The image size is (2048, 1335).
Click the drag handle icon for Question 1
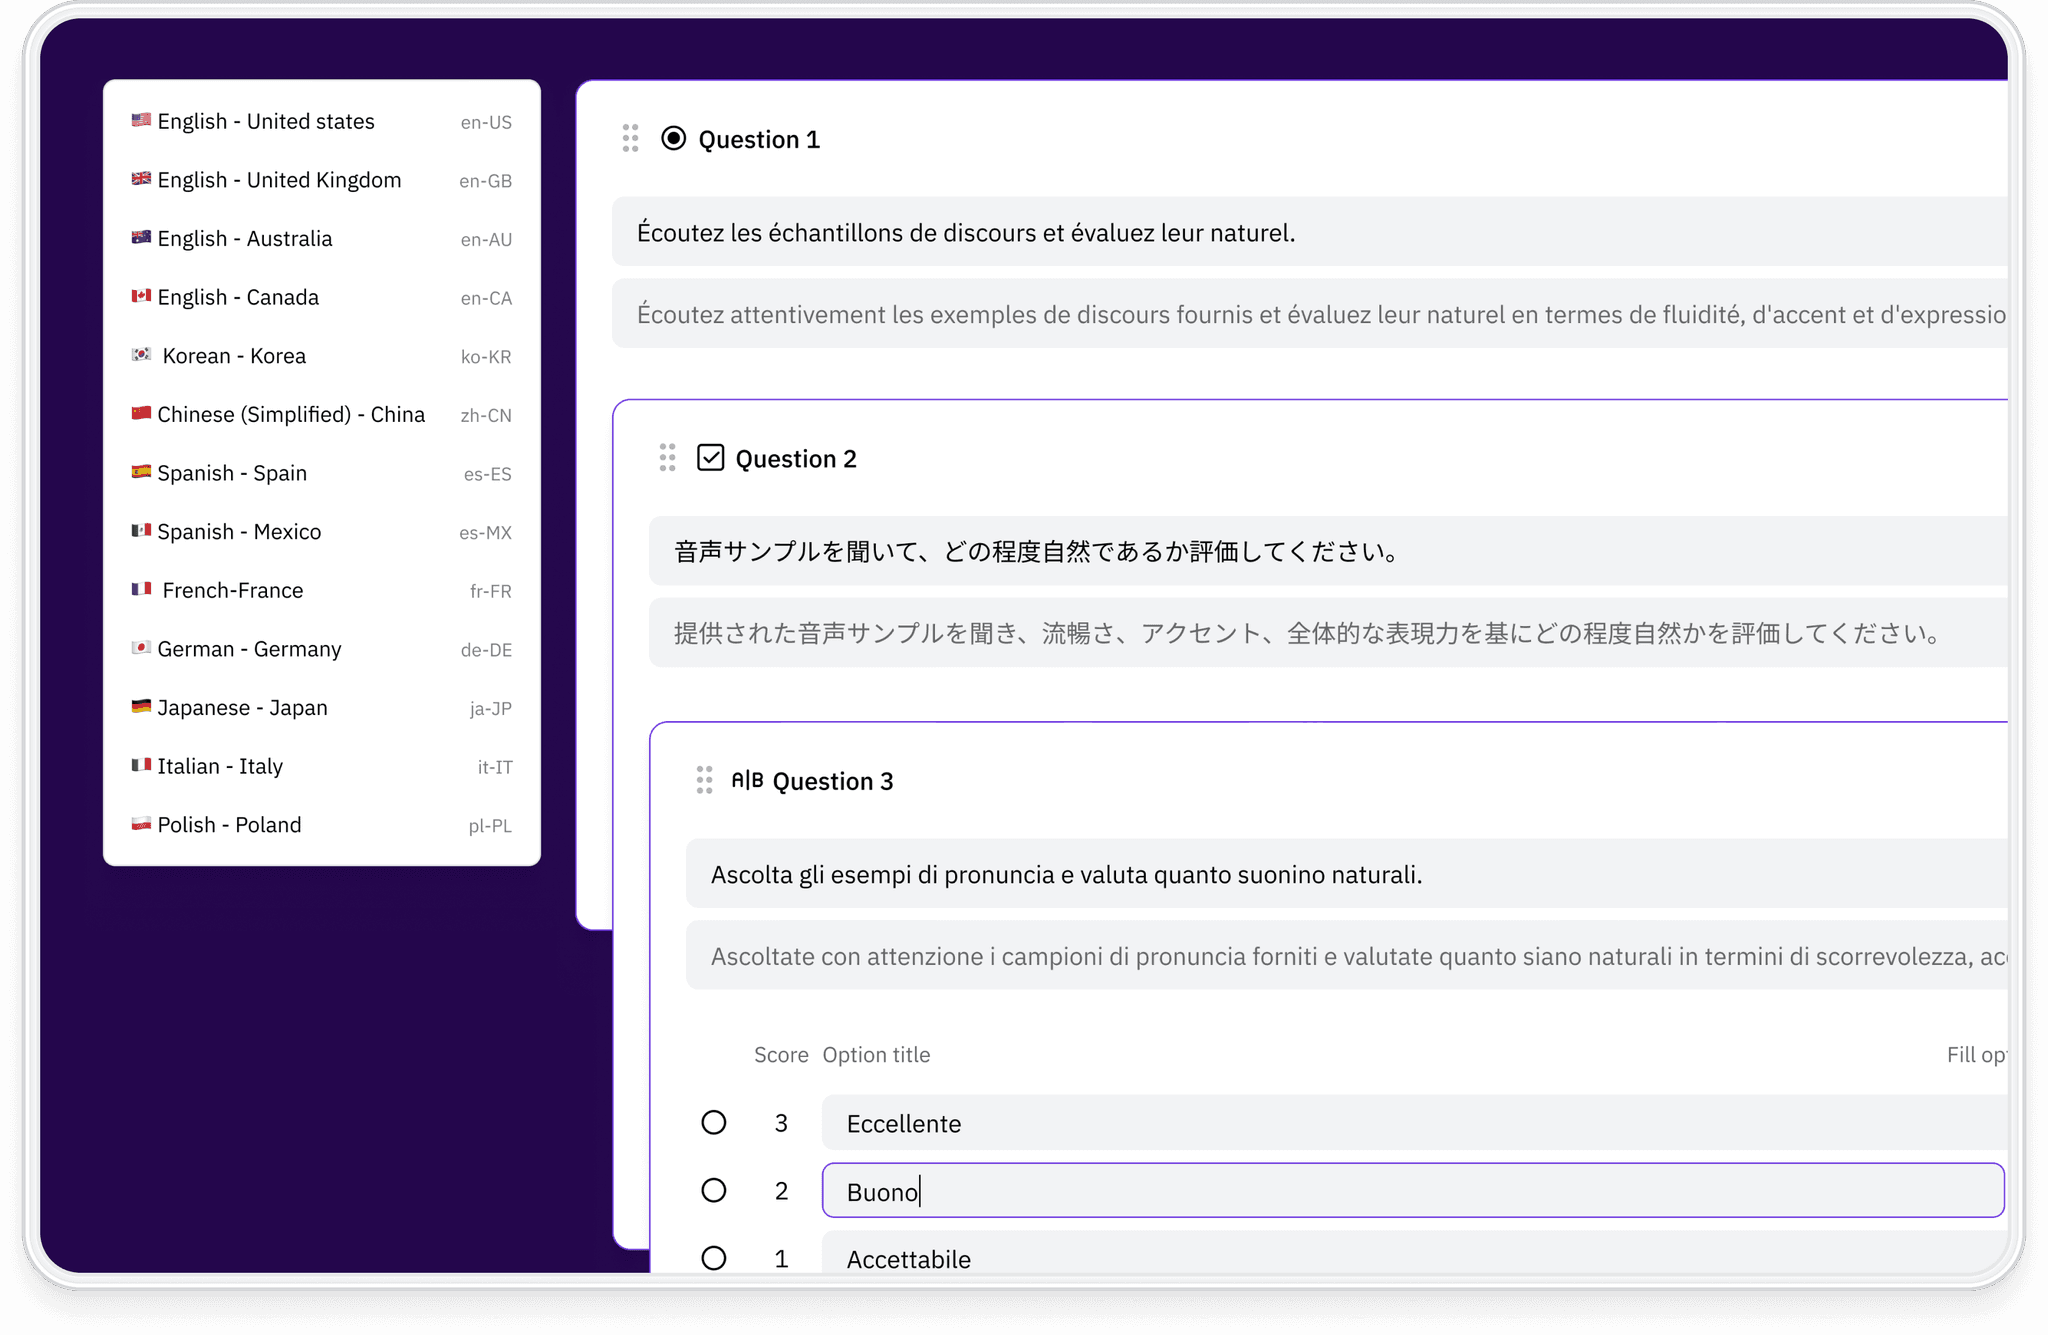click(630, 139)
